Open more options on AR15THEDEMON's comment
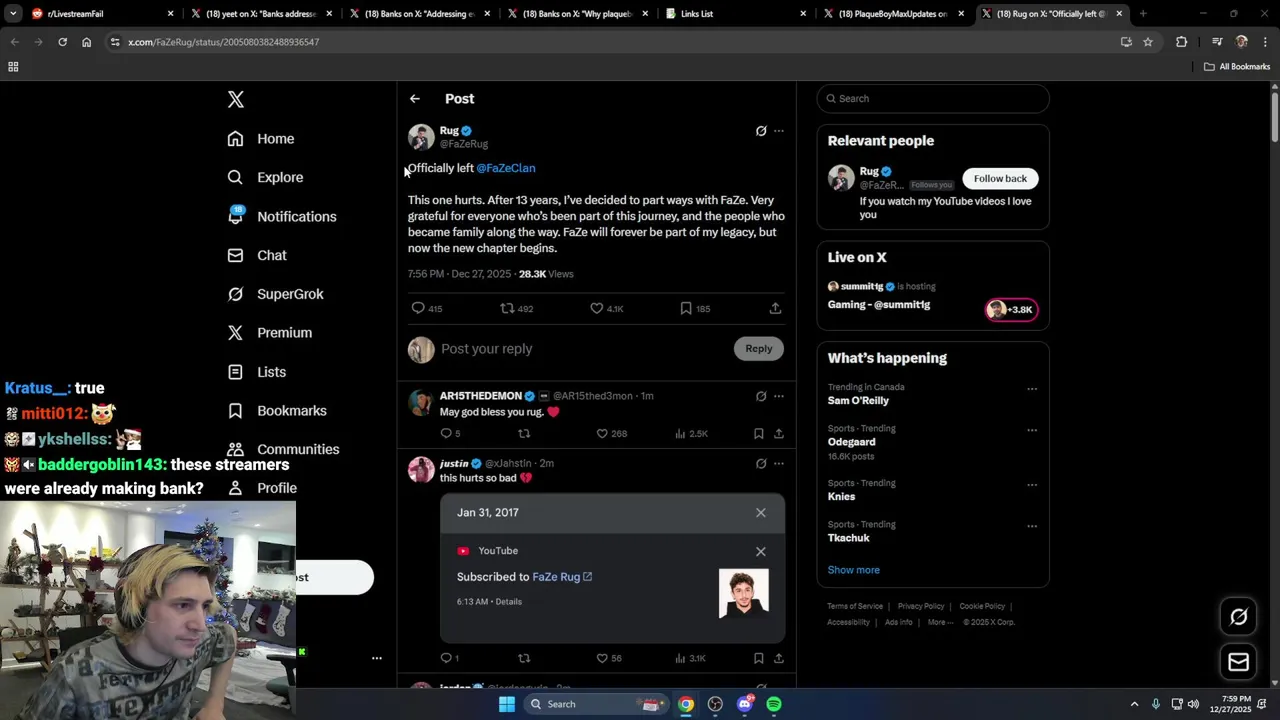Image resolution: width=1280 pixels, height=720 pixels. (x=779, y=396)
